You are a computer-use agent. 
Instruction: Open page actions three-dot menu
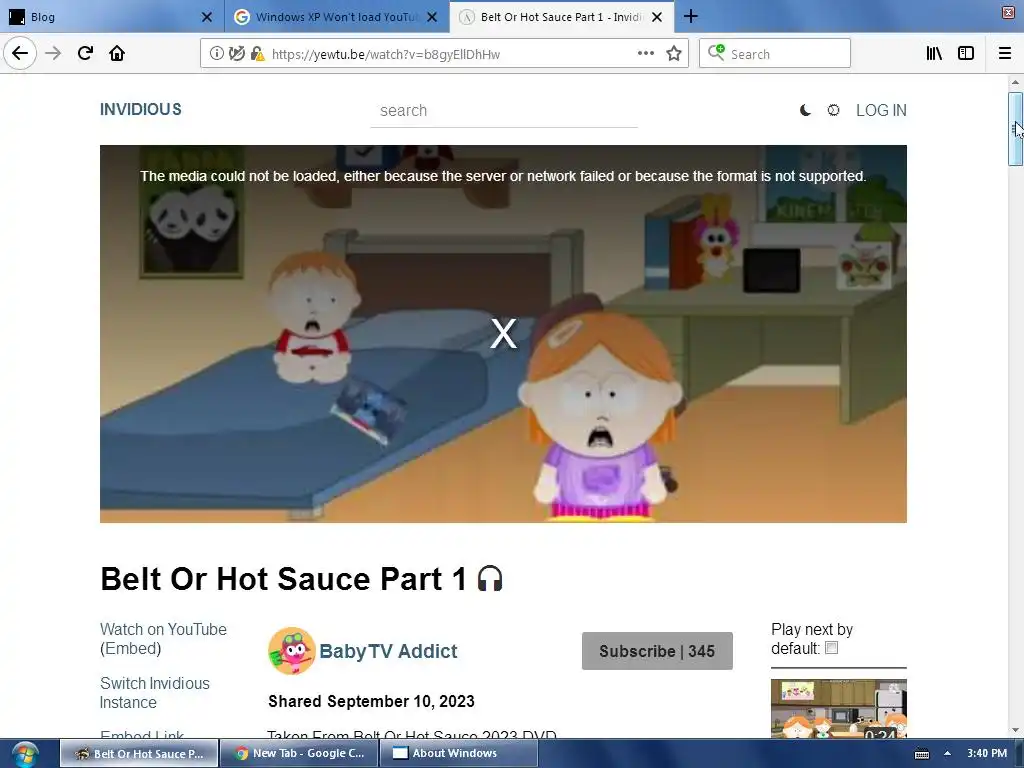645,54
